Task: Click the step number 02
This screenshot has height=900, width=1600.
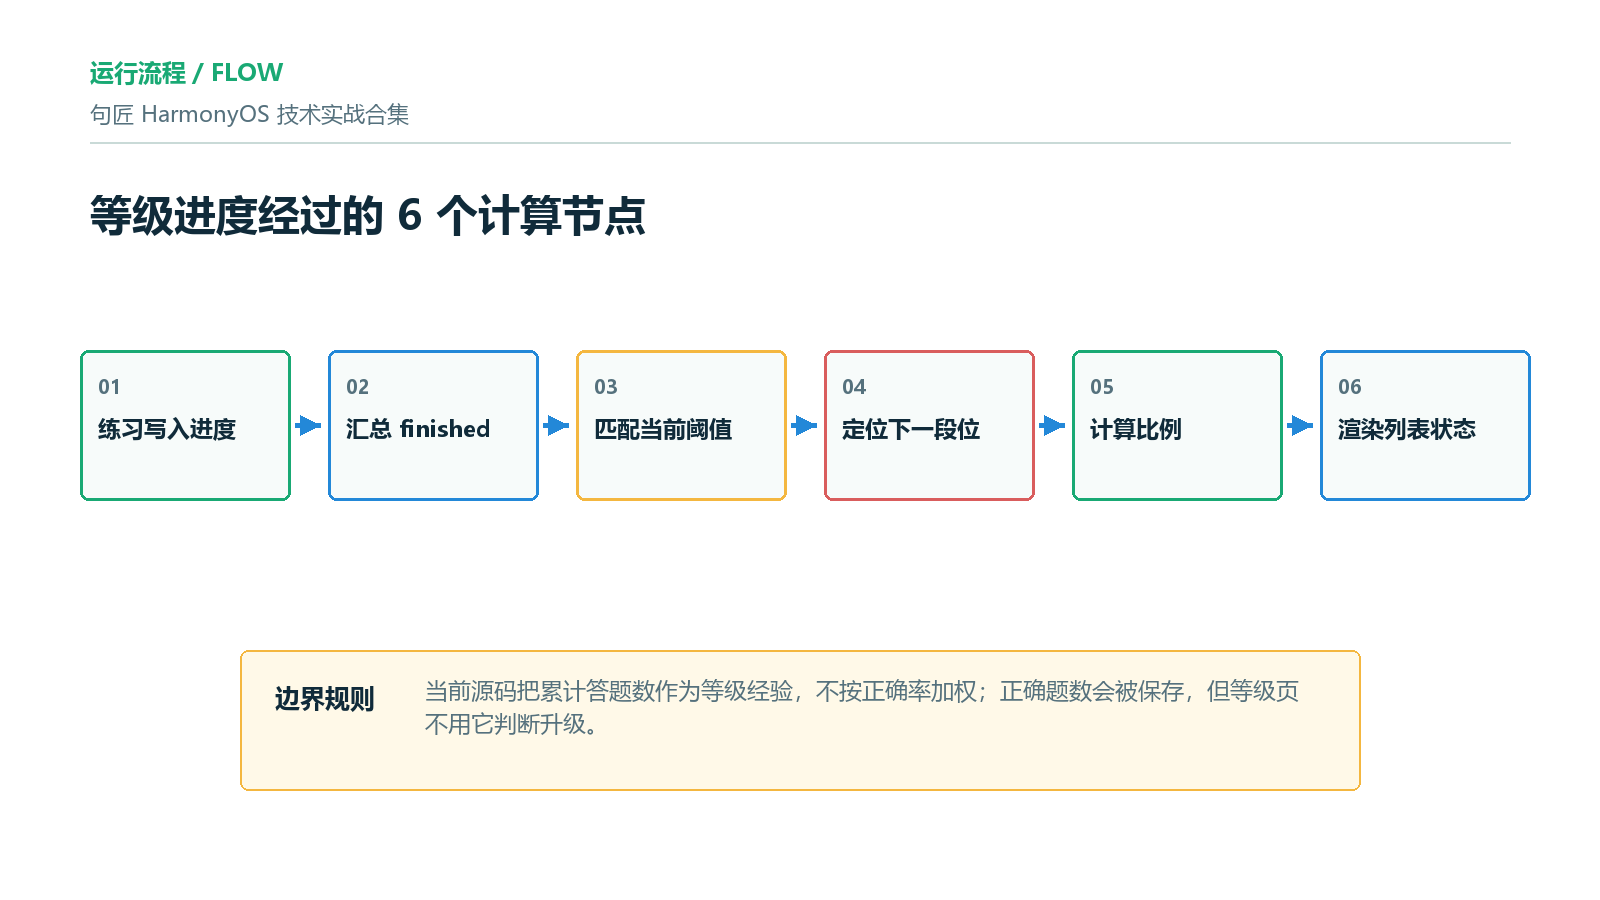Action: click(357, 387)
